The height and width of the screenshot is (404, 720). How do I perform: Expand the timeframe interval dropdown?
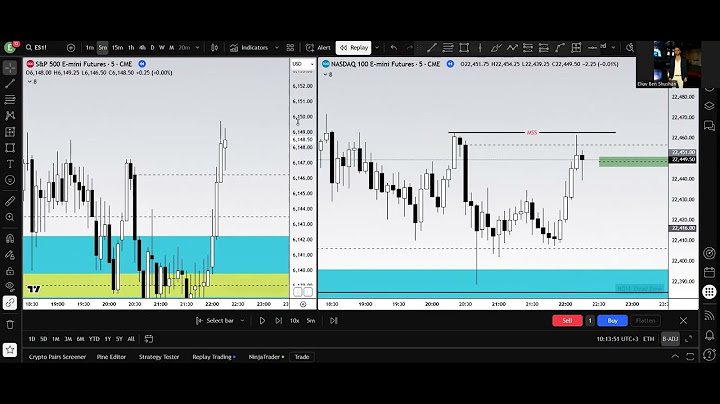(x=197, y=47)
